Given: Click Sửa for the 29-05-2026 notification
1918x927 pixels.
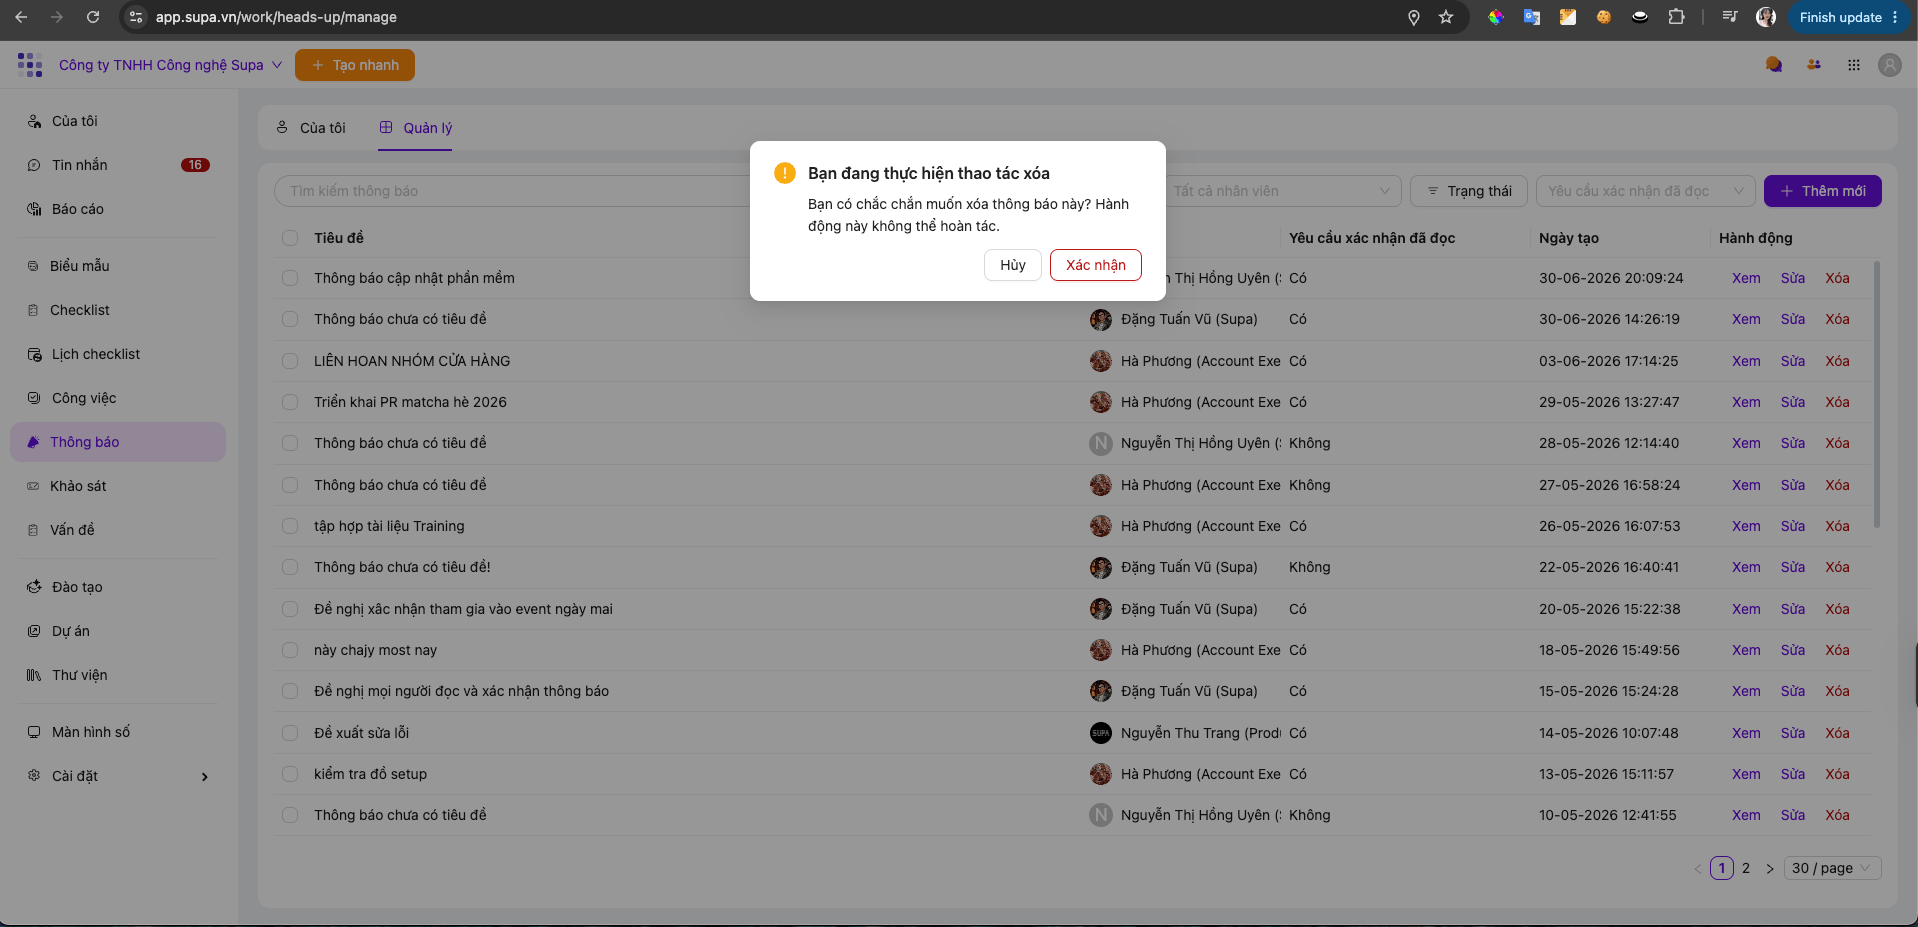Looking at the screenshot, I should pos(1793,402).
